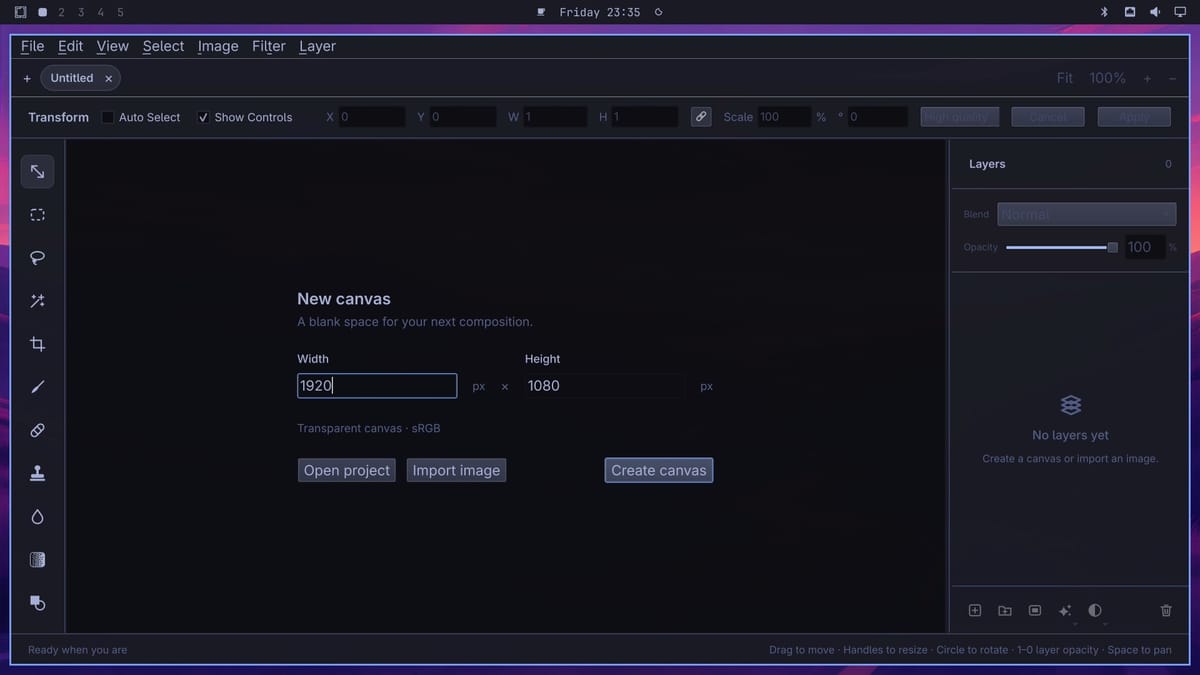Click the Fit zoom button
Image resolution: width=1200 pixels, height=675 pixels.
point(1065,78)
